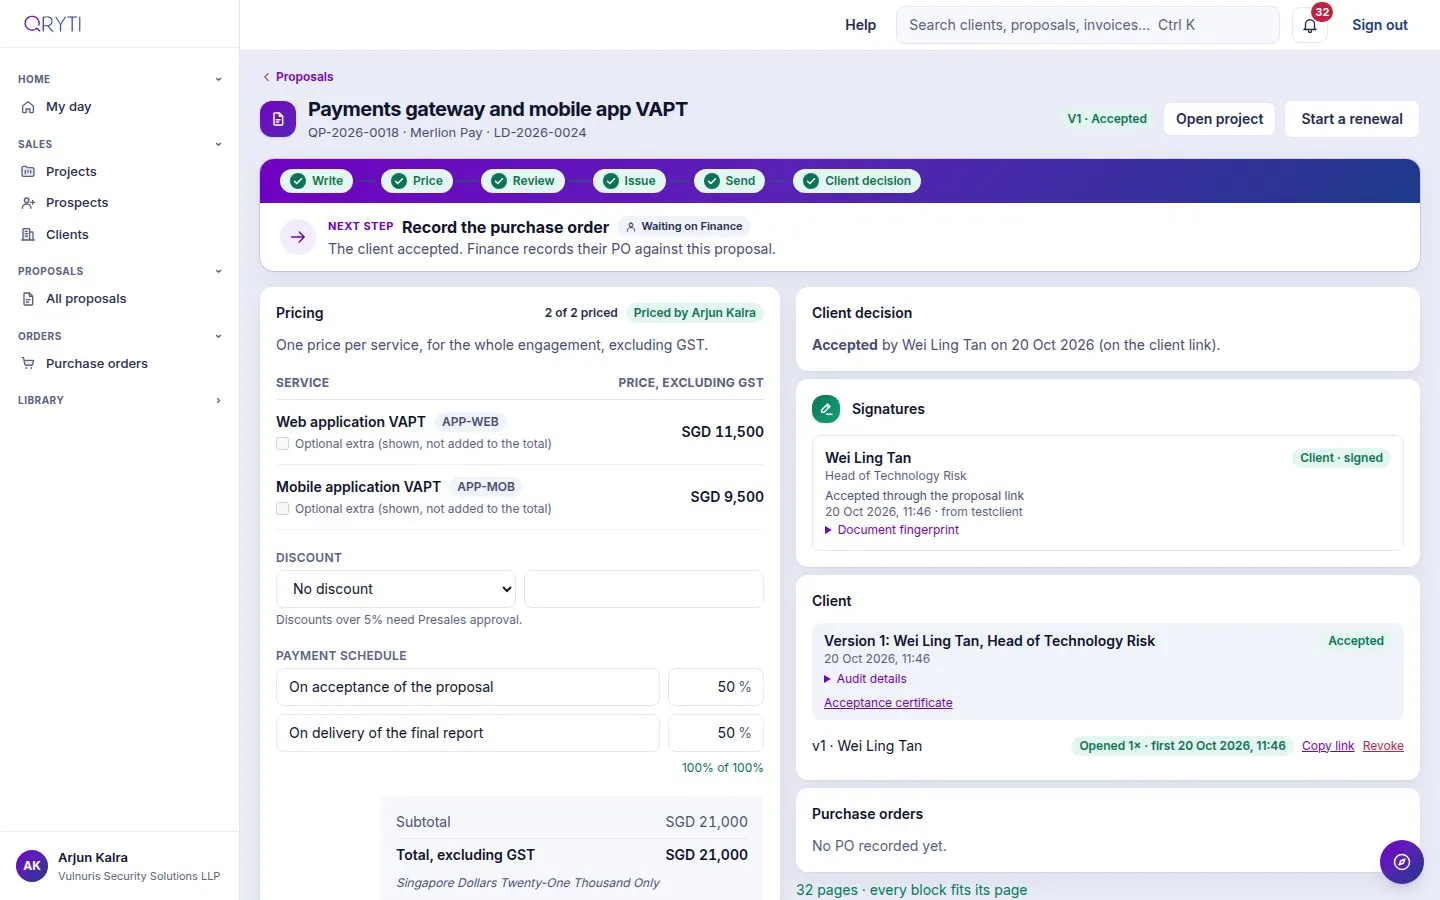Image resolution: width=1440 pixels, height=900 pixels.
Task: Click the back chevron beside Proposals
Action: [x=266, y=77]
